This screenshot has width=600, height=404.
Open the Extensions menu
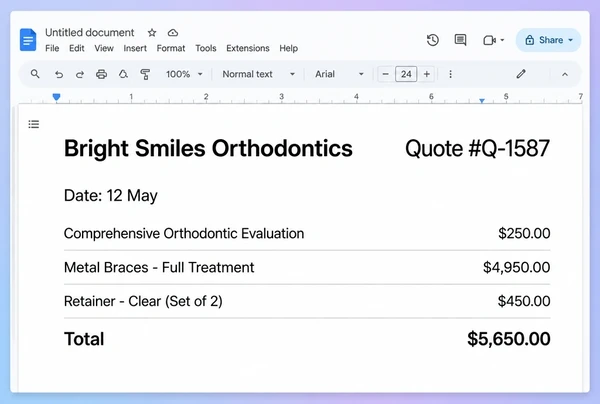pos(248,48)
